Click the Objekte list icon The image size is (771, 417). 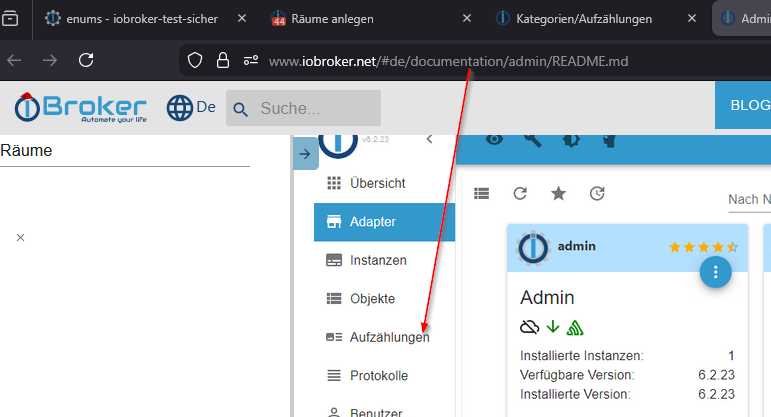click(x=334, y=298)
